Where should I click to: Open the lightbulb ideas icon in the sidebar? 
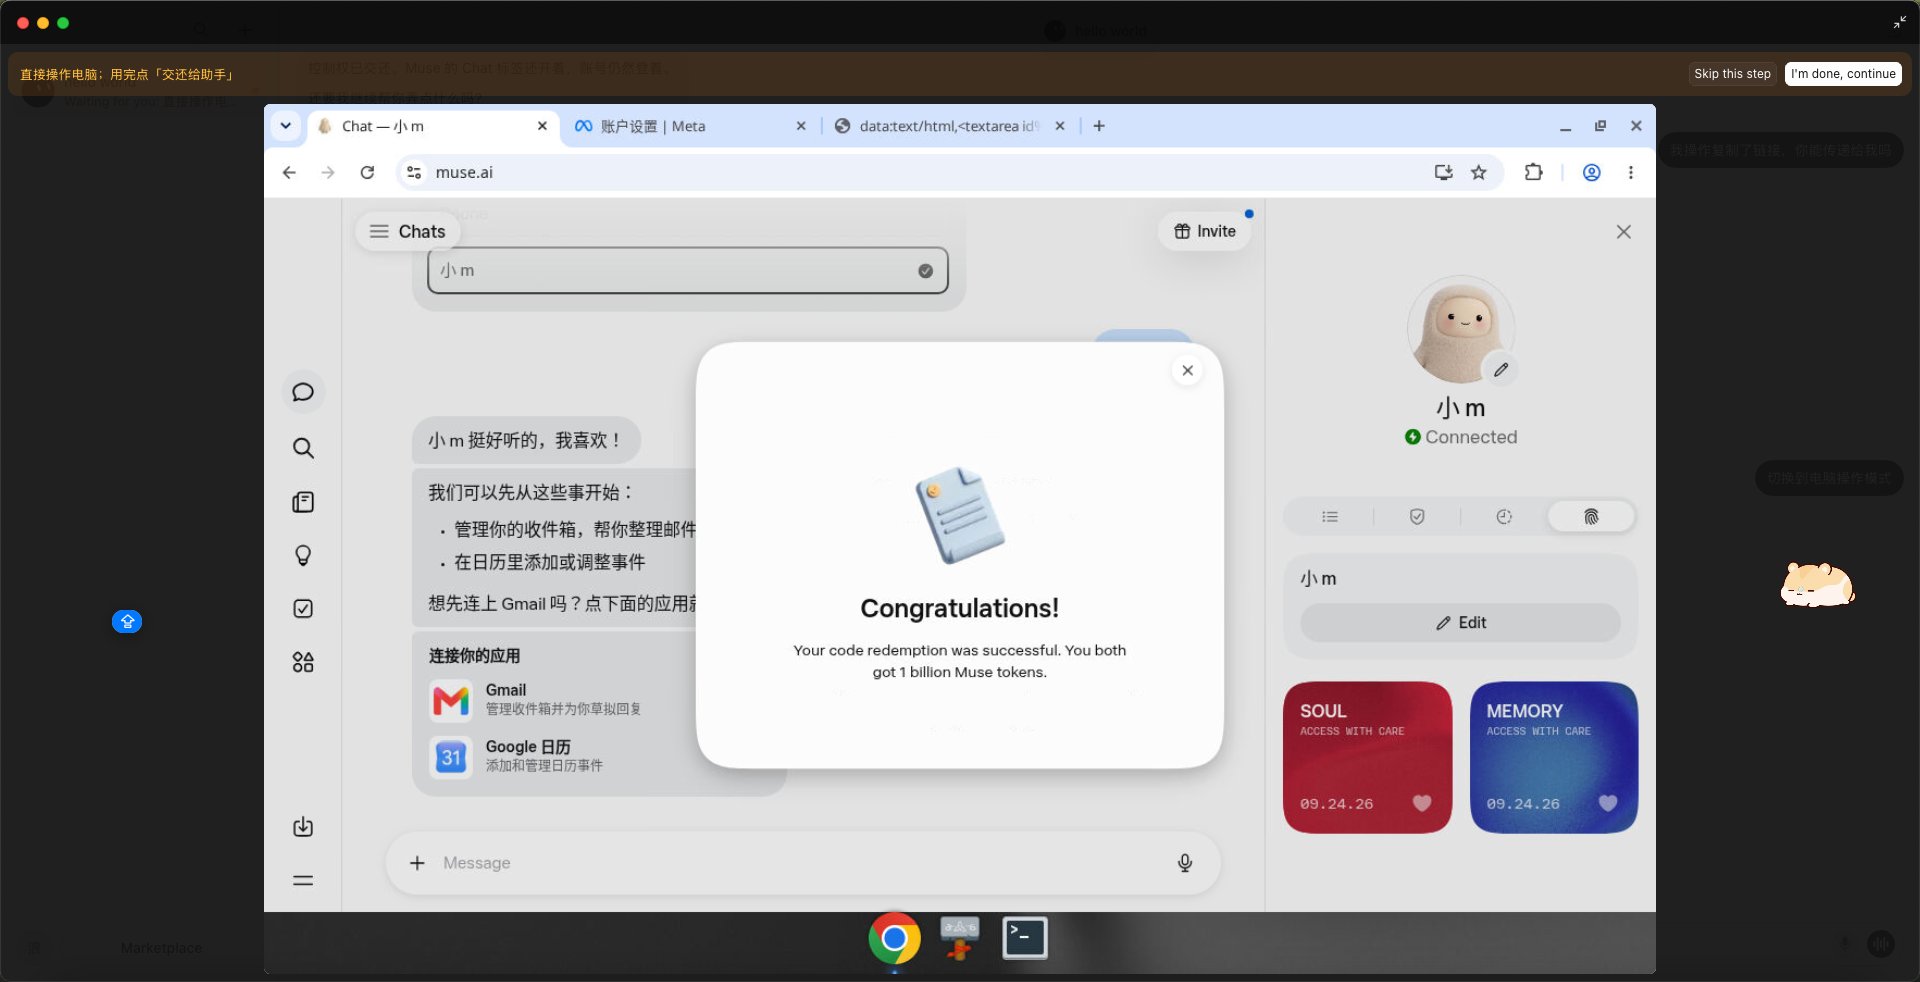(x=303, y=556)
